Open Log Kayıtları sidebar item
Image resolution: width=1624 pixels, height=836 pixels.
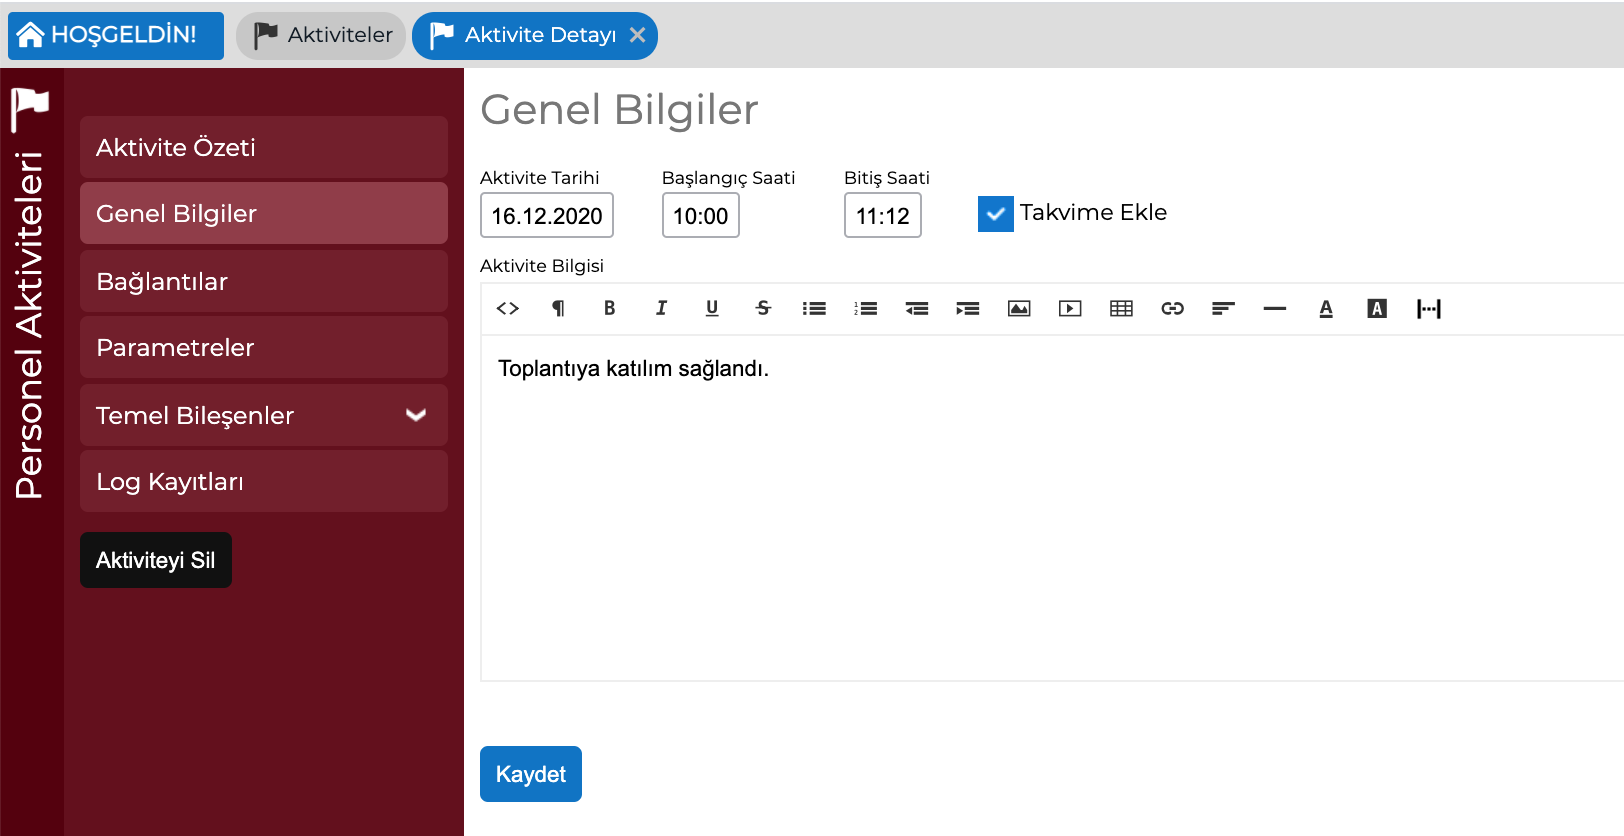[264, 481]
